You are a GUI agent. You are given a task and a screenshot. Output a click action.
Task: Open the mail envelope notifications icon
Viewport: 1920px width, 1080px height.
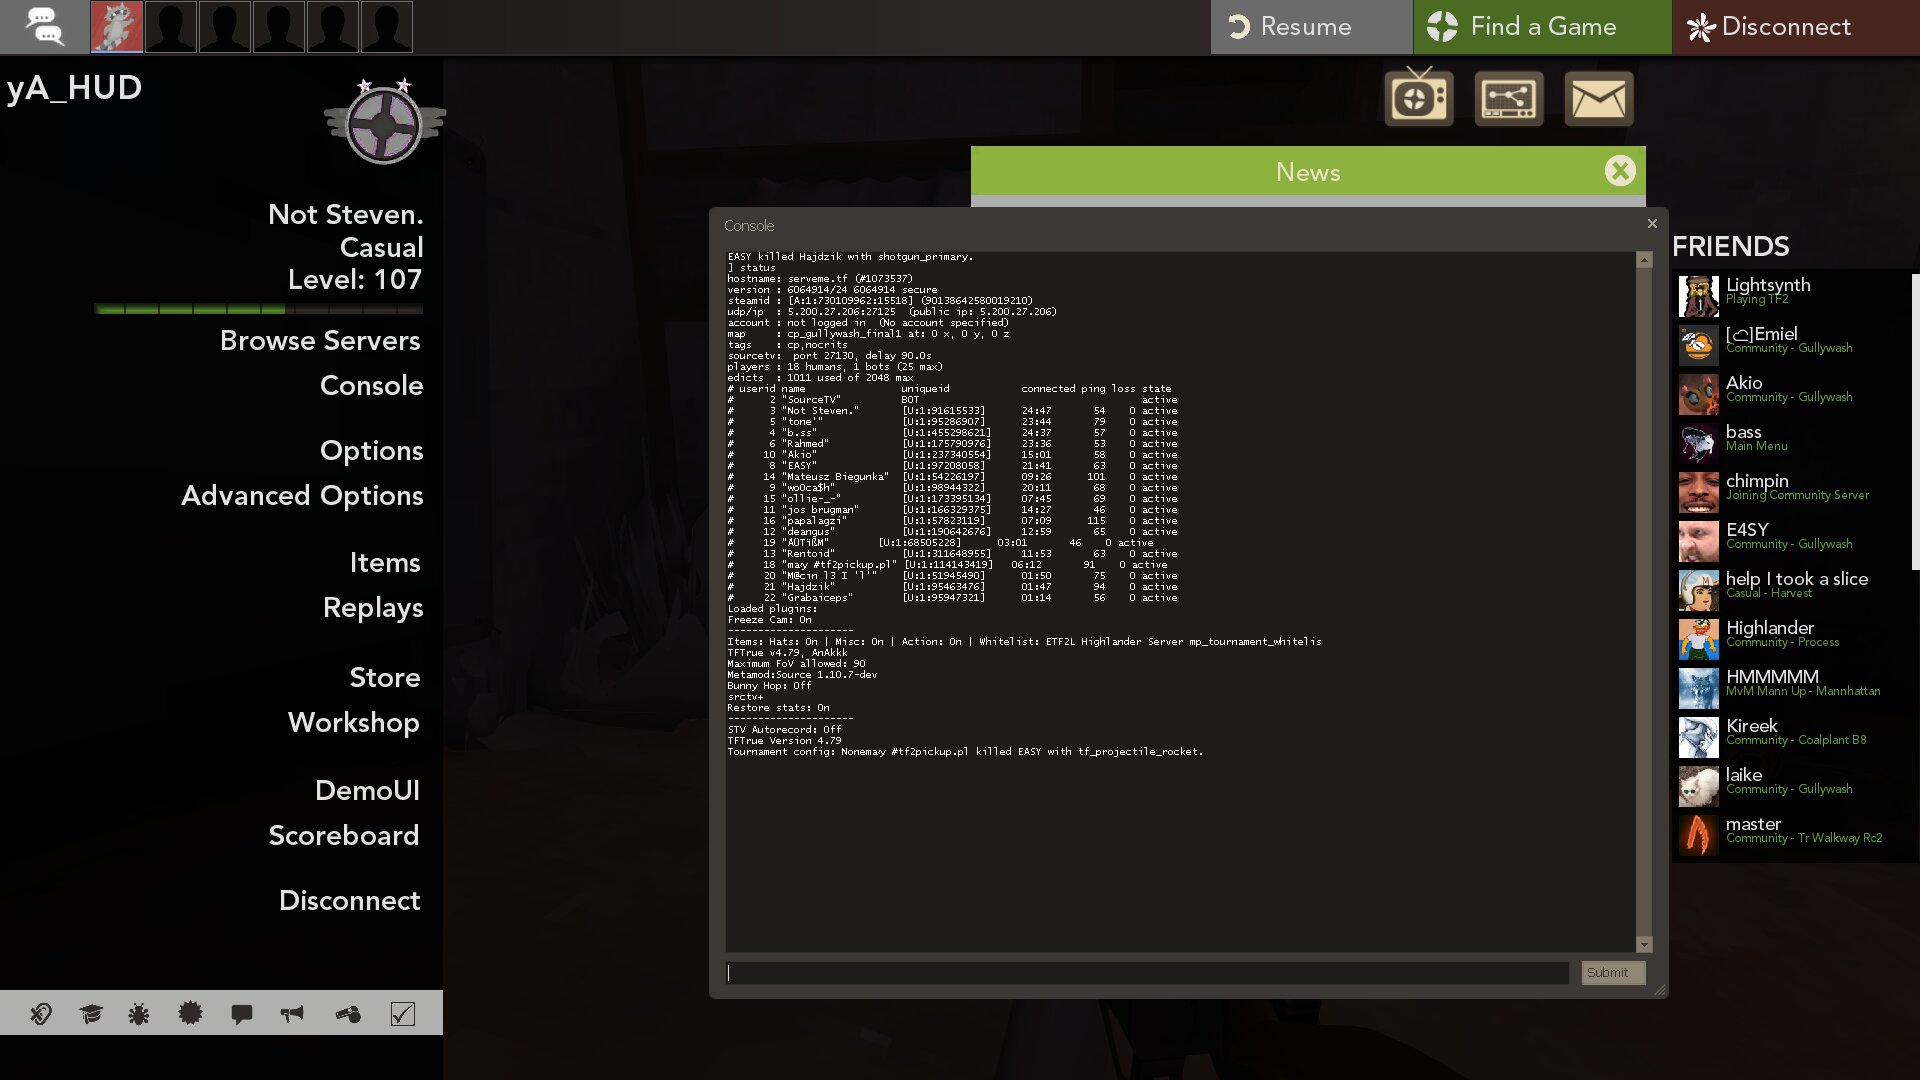click(x=1598, y=99)
